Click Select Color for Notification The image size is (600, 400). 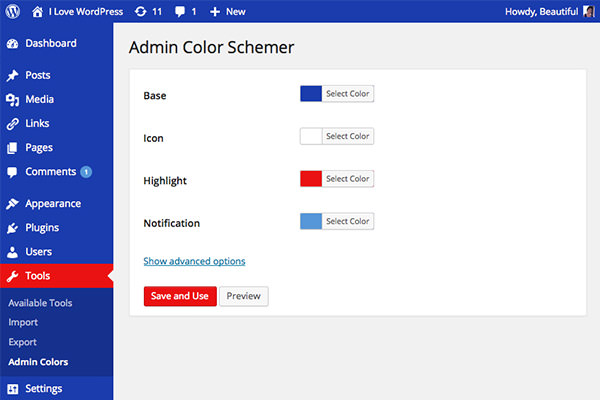(x=348, y=221)
